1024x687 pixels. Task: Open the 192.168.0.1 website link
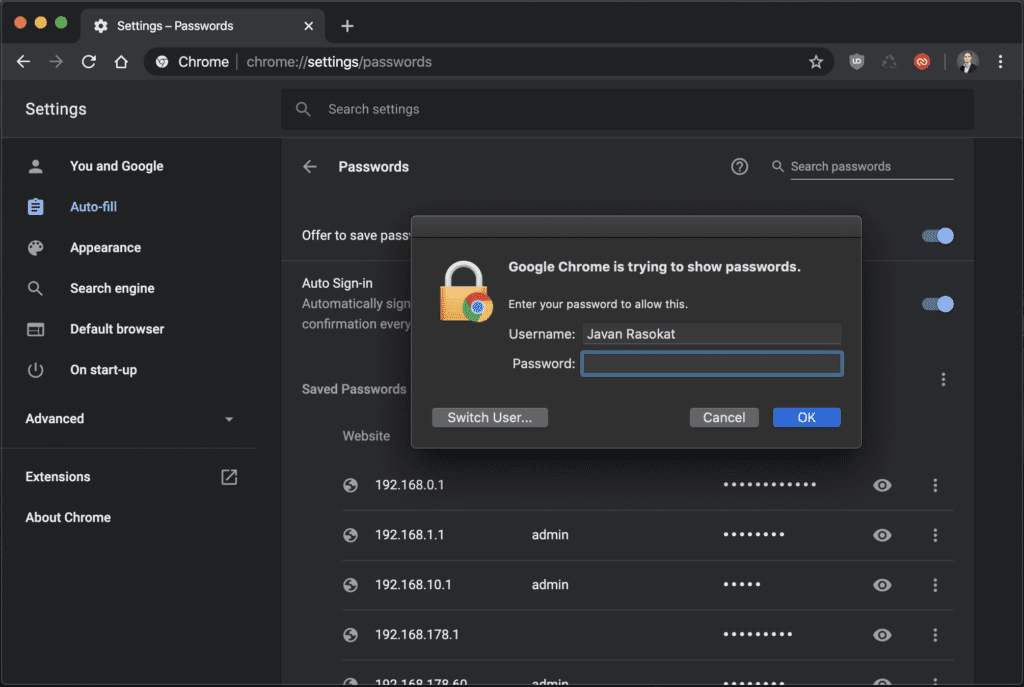tap(409, 485)
